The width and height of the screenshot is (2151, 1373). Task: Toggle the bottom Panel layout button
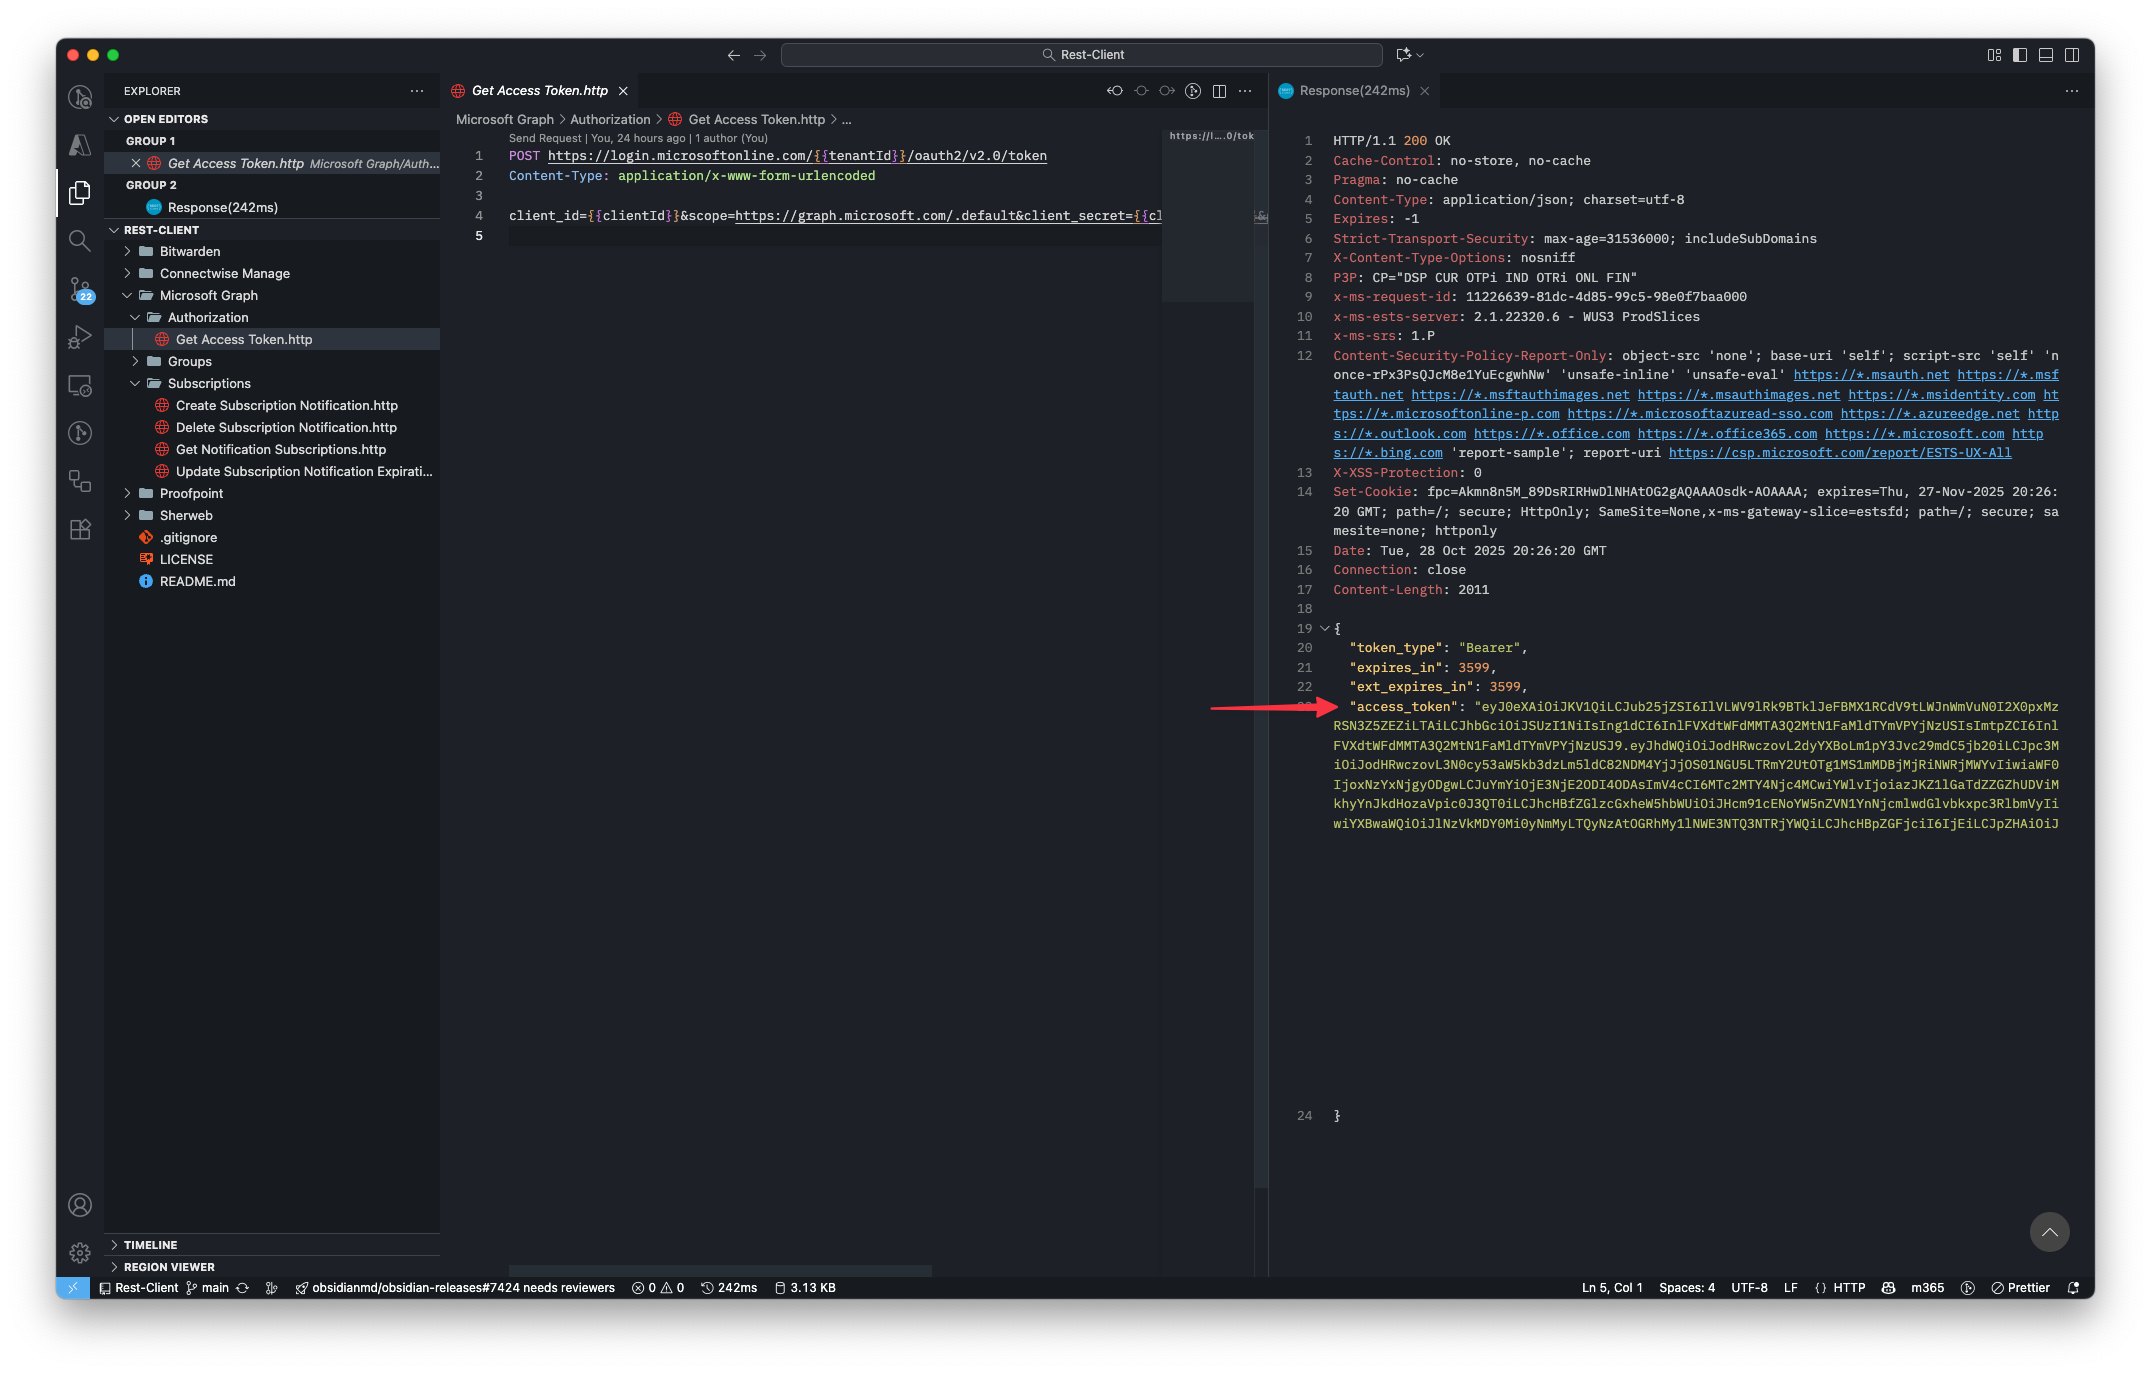(x=2046, y=55)
